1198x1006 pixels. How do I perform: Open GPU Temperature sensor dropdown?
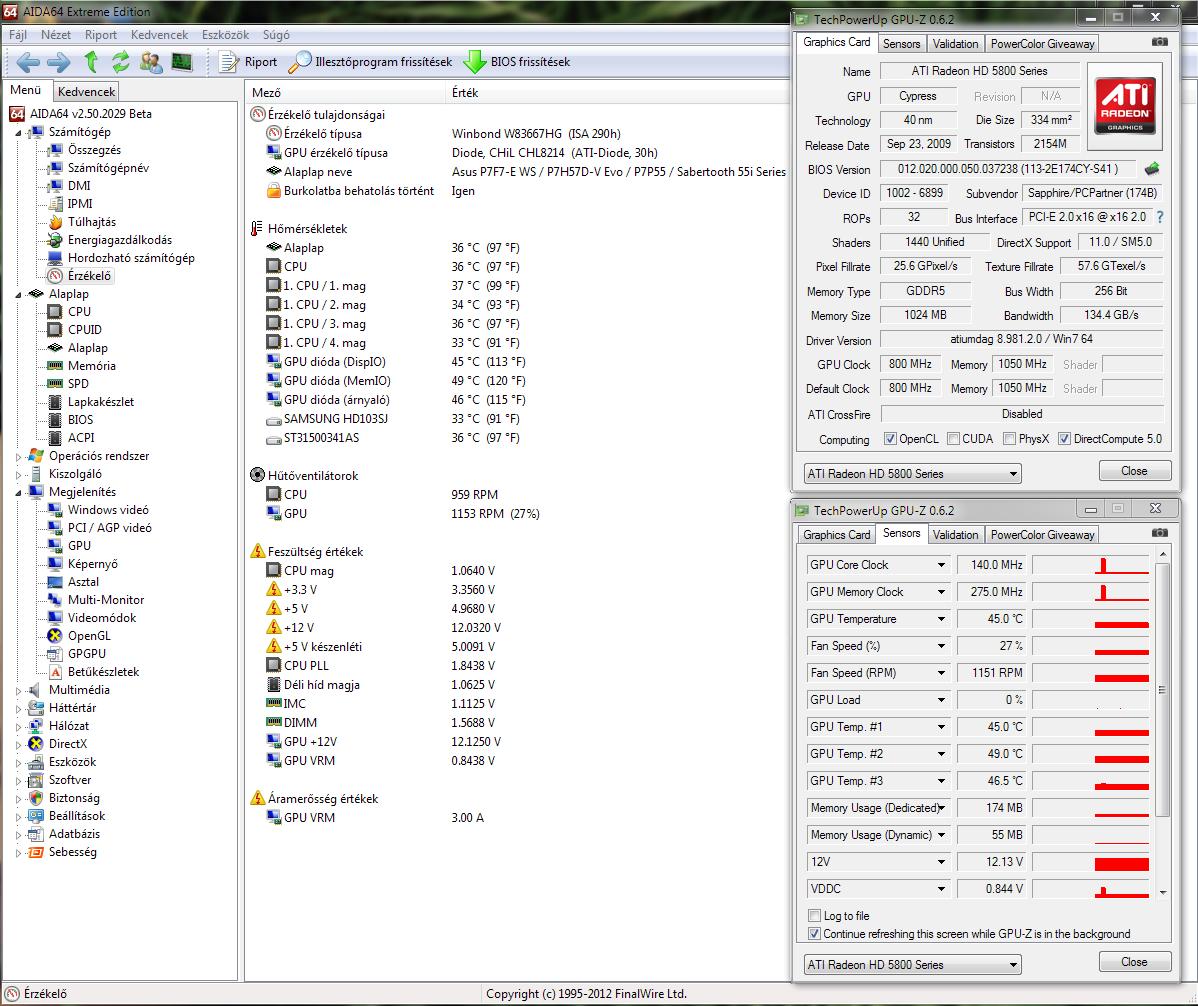coord(941,619)
